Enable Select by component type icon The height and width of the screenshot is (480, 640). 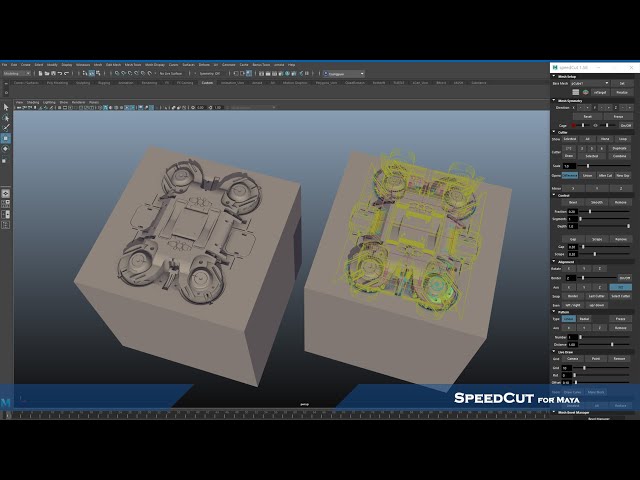tap(98, 73)
